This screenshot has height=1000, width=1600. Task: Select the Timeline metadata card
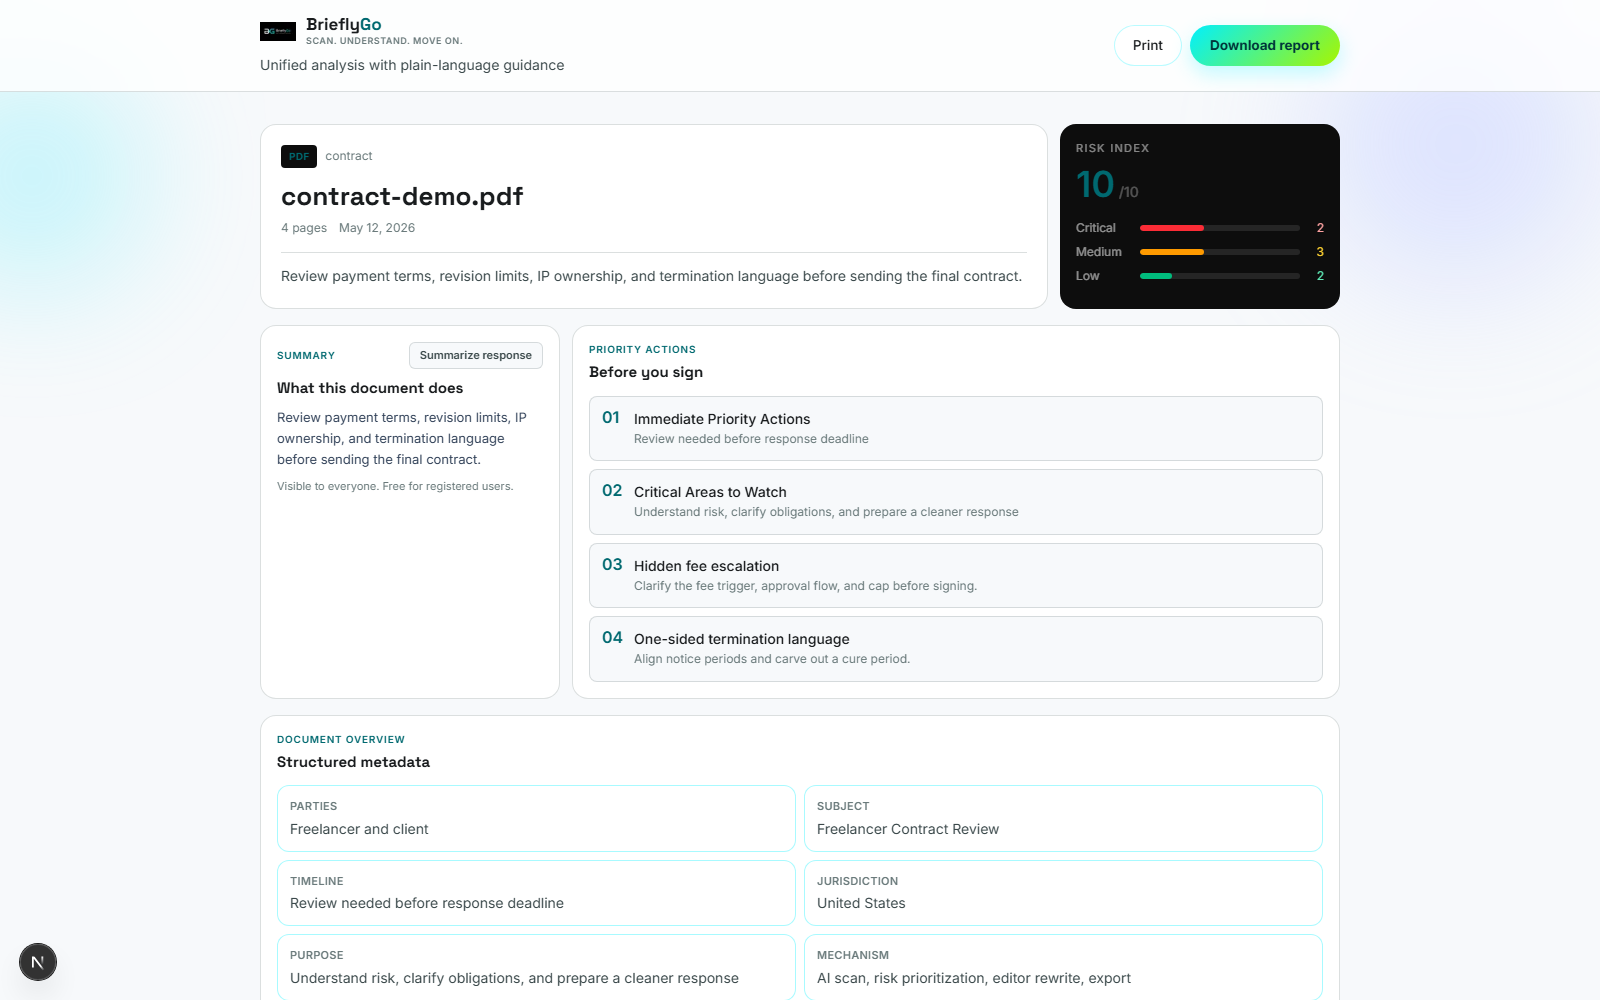click(x=536, y=893)
